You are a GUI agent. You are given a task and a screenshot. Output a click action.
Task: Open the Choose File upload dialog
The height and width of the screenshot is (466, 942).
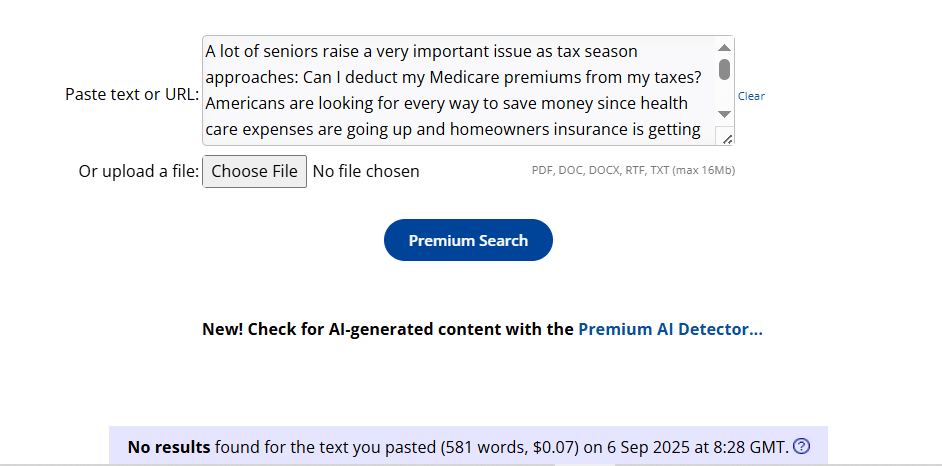pyautogui.click(x=255, y=171)
